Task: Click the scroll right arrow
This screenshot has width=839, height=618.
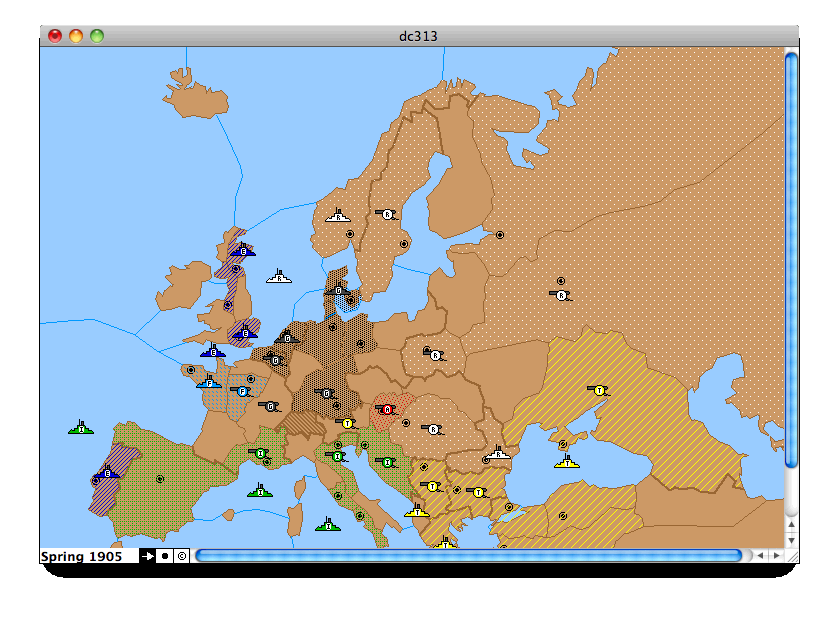Action: click(776, 556)
